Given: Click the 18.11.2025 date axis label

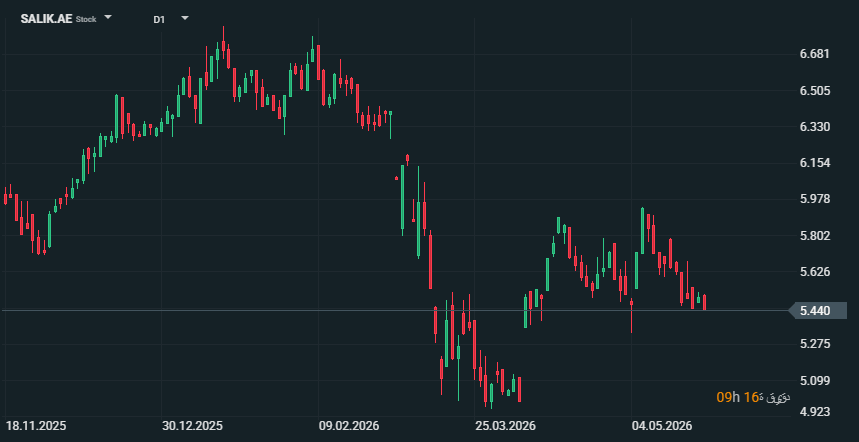Looking at the screenshot, I should (36, 426).
